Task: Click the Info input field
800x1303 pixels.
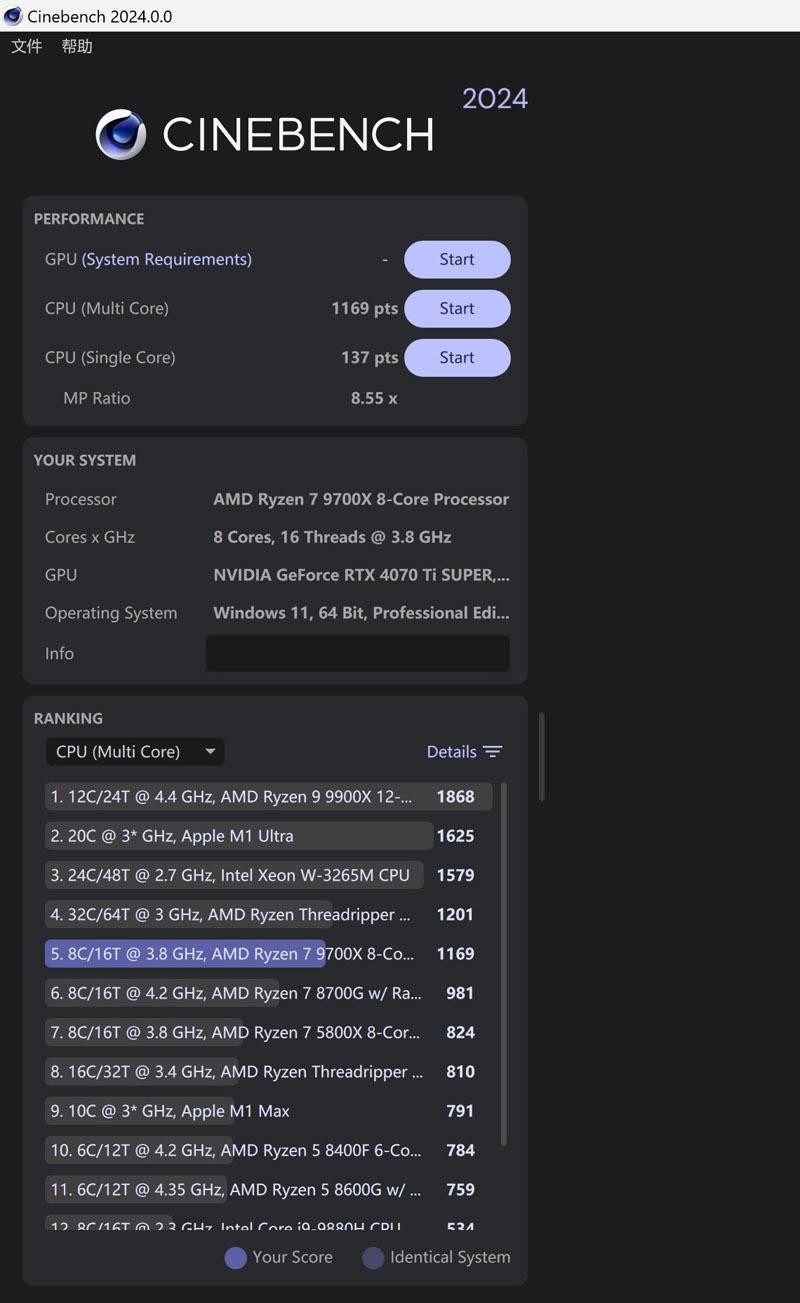Action: (358, 653)
